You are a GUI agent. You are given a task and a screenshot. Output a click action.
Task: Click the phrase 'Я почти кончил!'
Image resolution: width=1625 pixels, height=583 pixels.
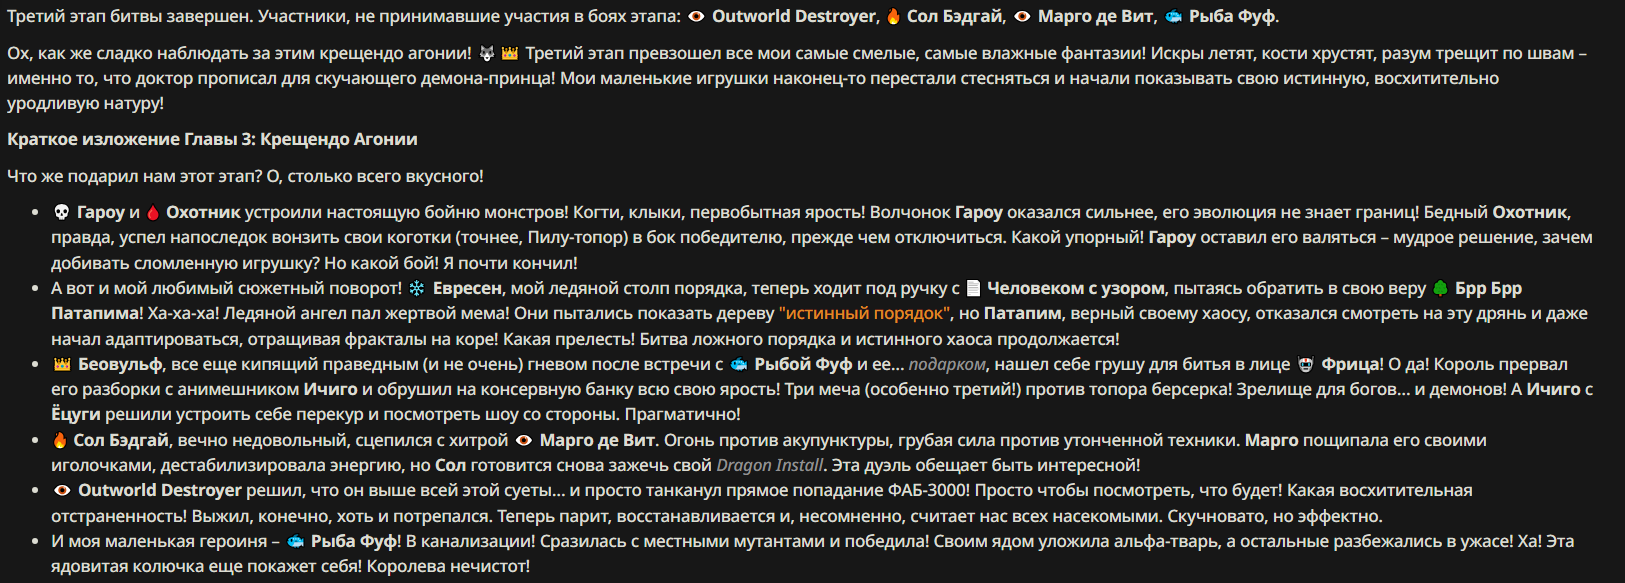click(510, 263)
